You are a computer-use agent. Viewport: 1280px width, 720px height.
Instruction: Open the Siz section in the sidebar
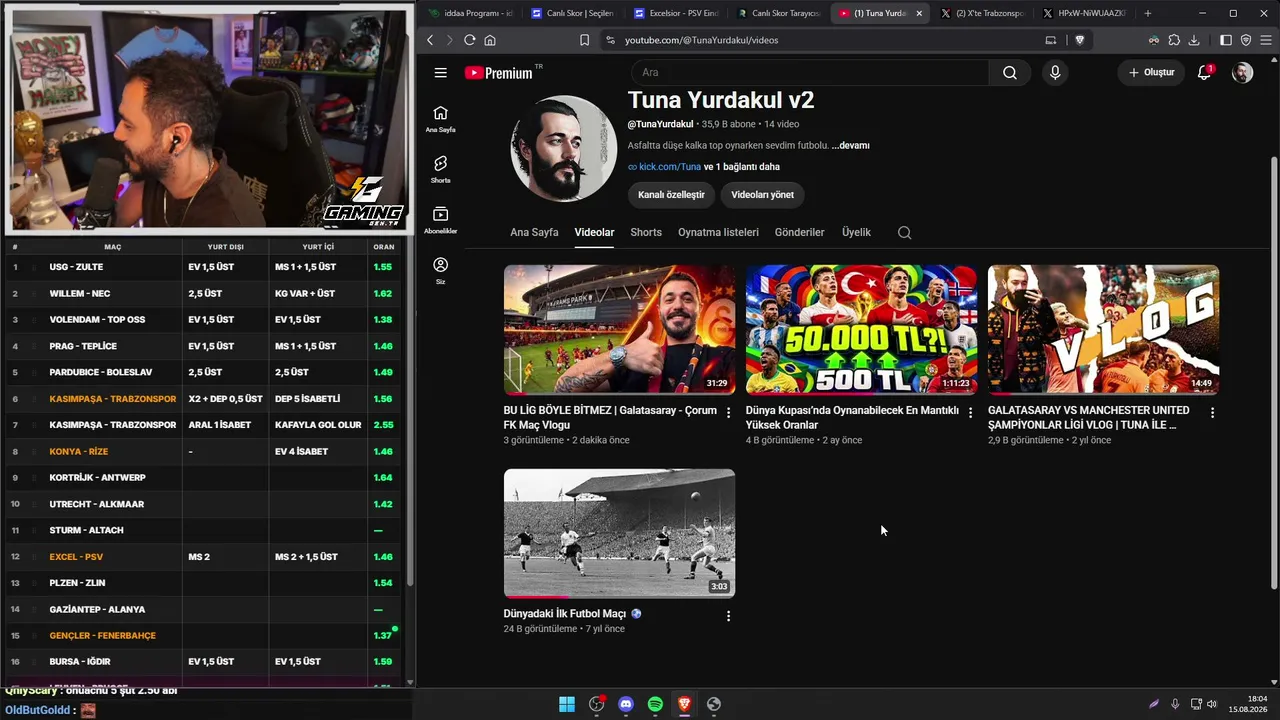[440, 270]
